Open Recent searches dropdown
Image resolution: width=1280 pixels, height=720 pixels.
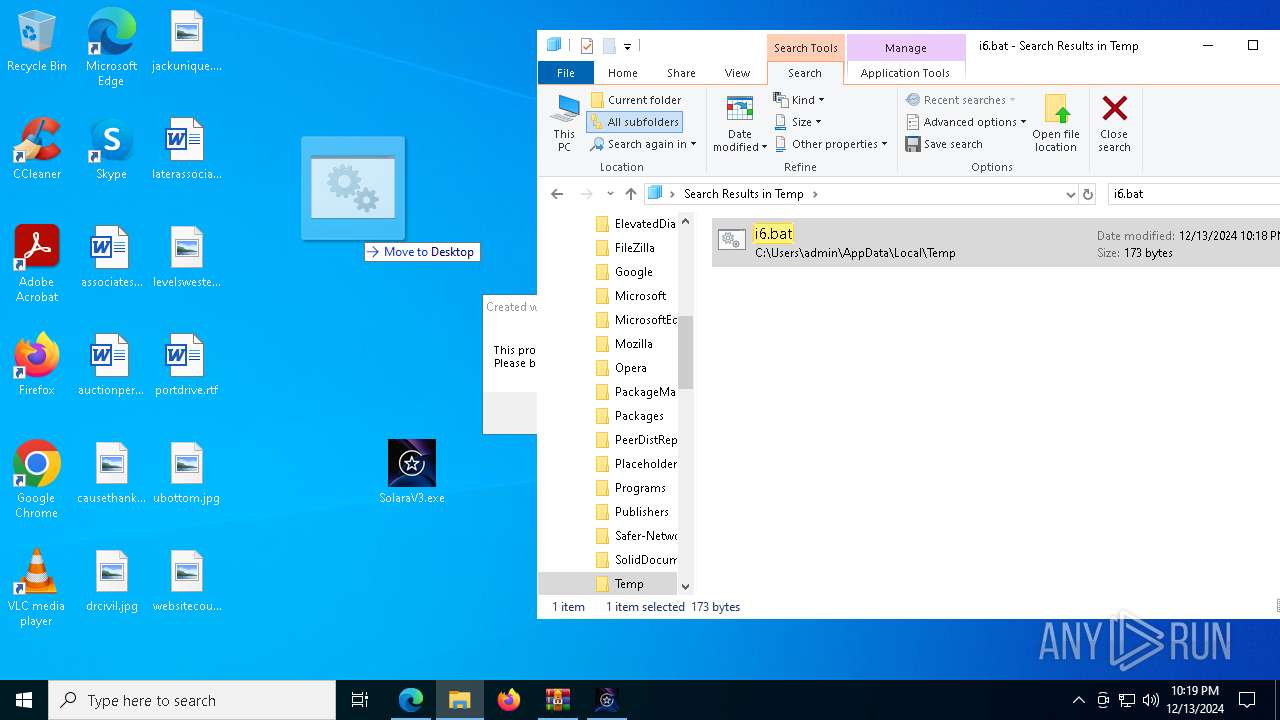pyautogui.click(x=961, y=100)
